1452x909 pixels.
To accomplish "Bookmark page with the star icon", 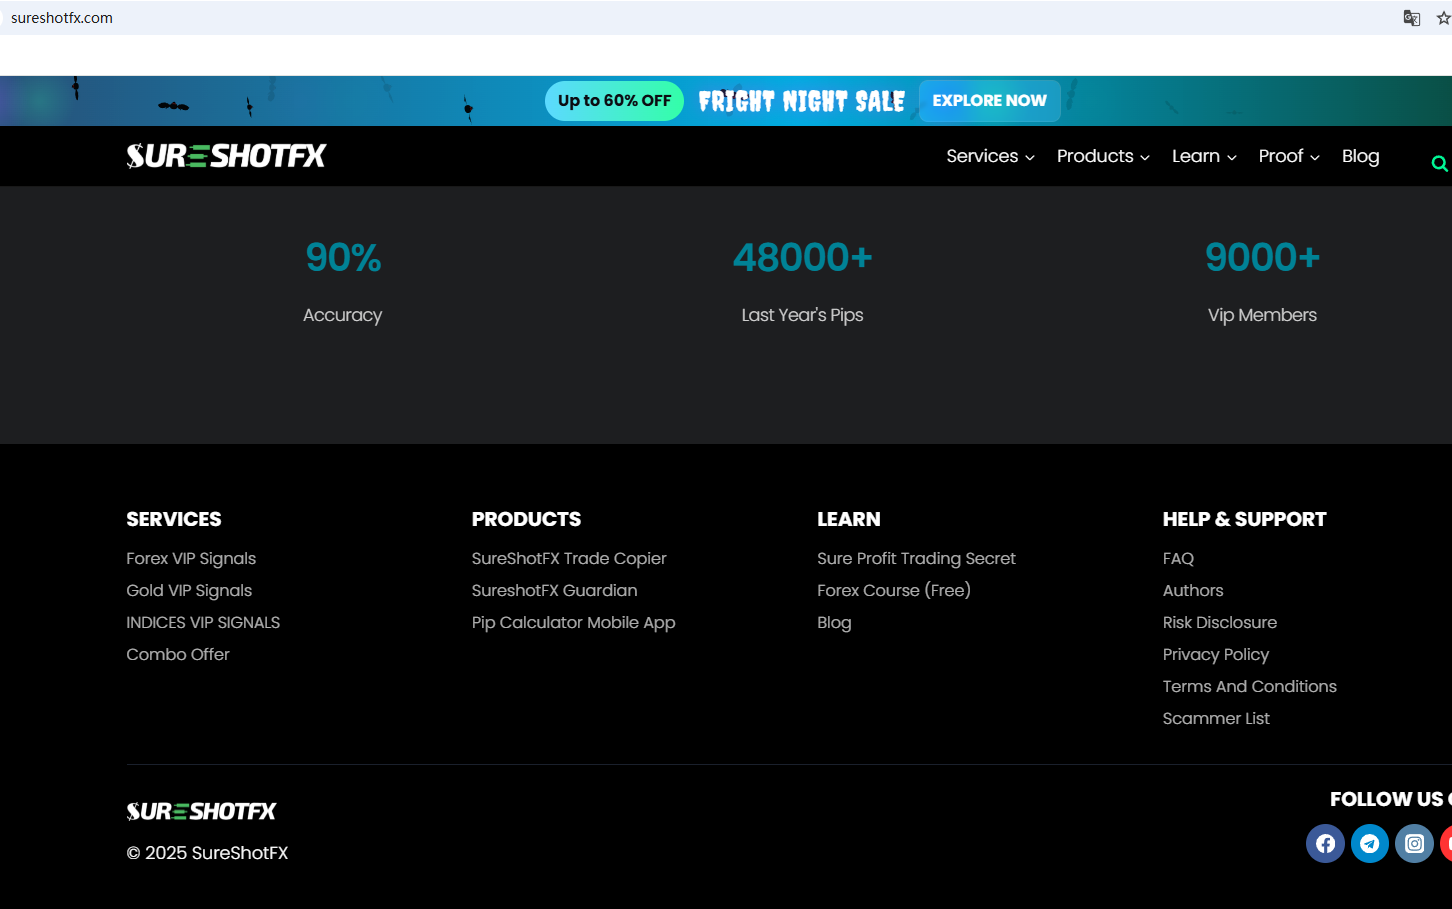I will pyautogui.click(x=1443, y=18).
